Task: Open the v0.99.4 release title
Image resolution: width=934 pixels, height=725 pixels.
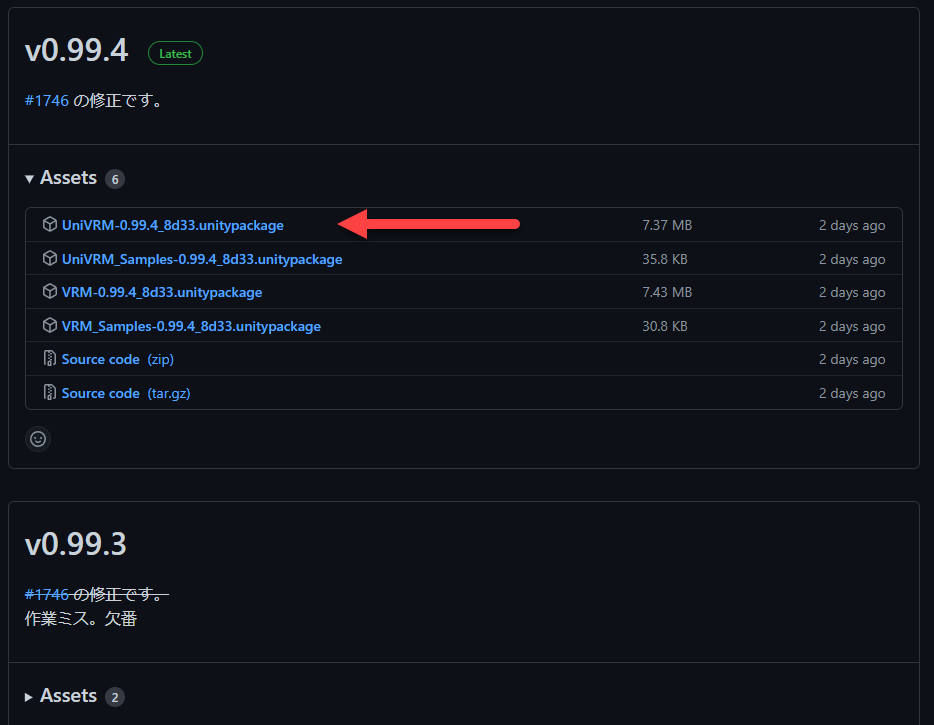Action: pyautogui.click(x=76, y=50)
